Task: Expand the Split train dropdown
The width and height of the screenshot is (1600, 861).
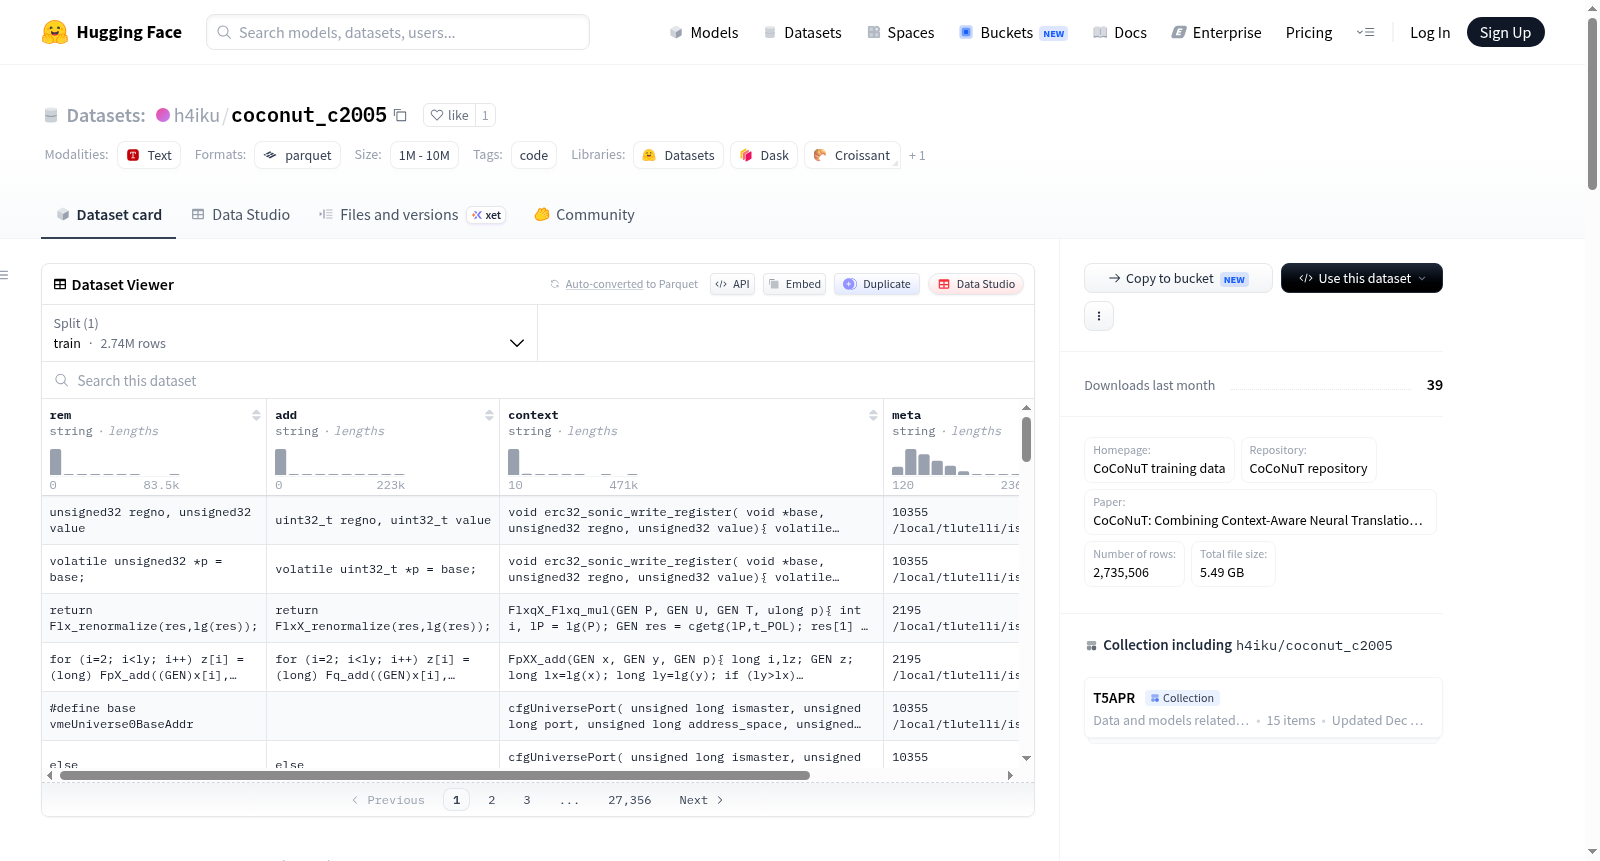Action: [290, 333]
